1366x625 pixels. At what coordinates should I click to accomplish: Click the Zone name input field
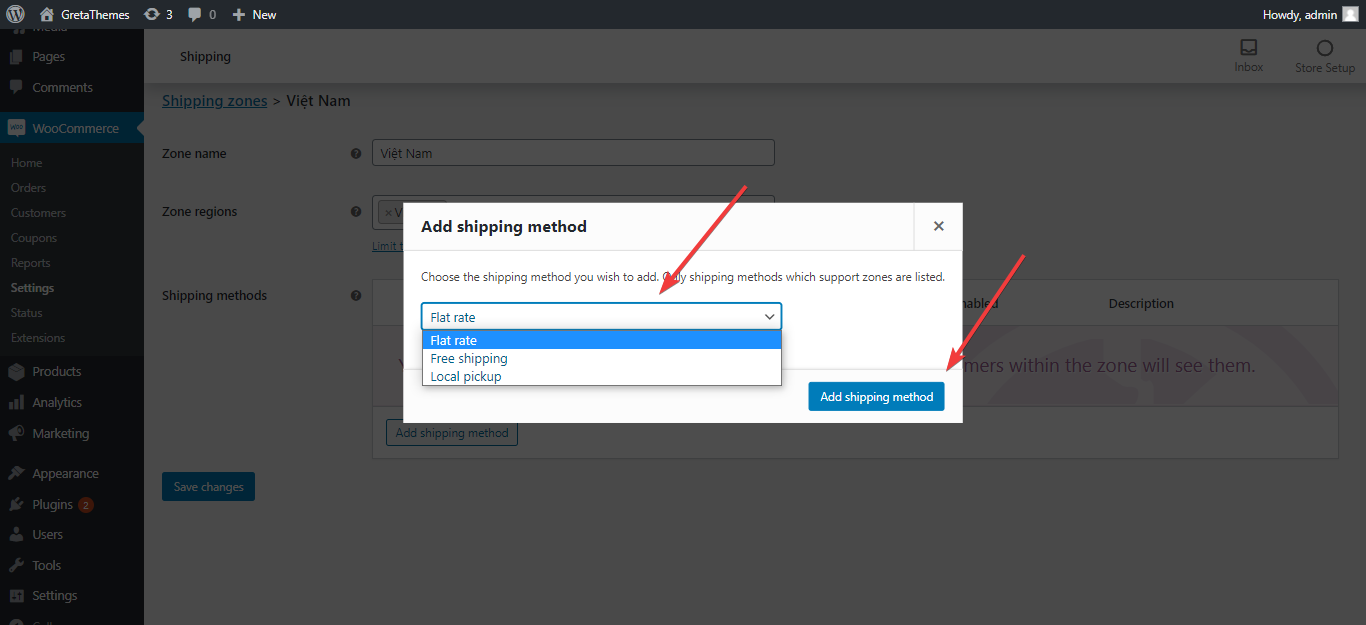(x=573, y=153)
